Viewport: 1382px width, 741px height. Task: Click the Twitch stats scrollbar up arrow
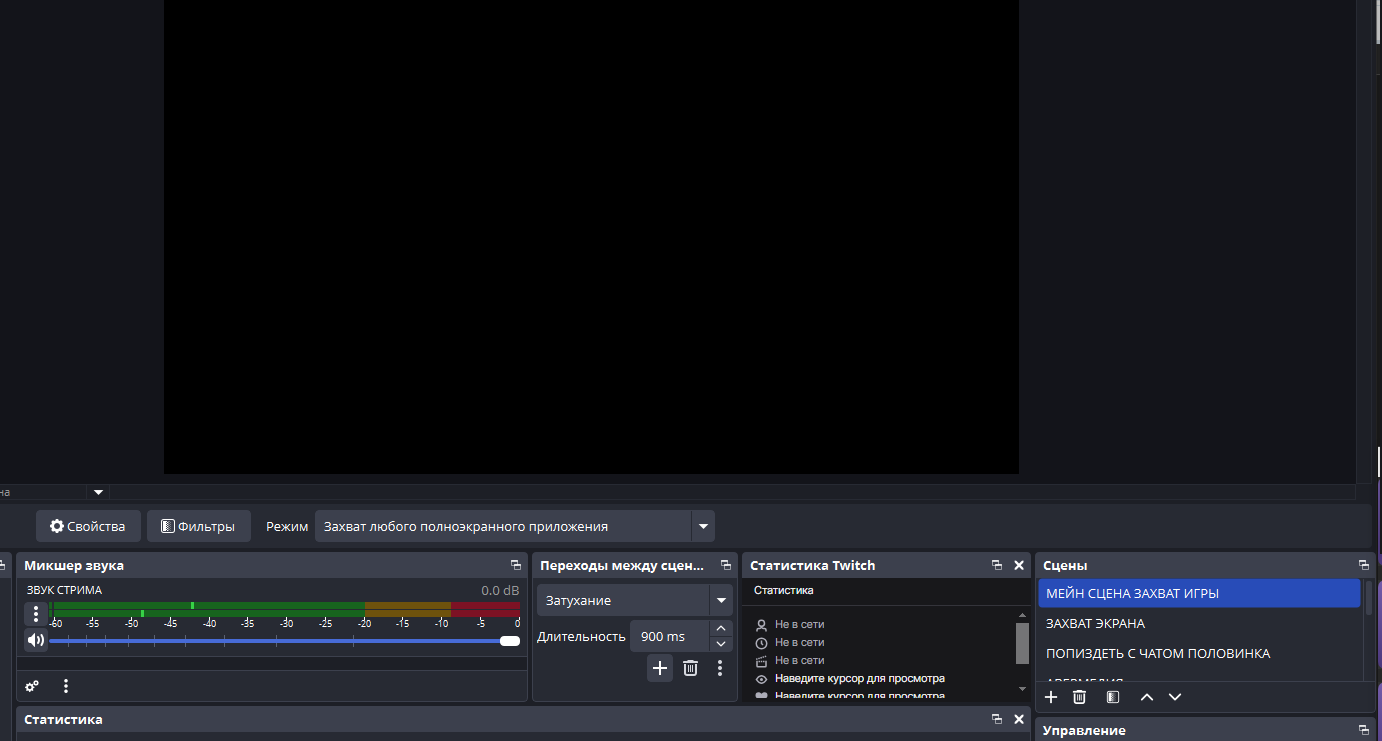1022,615
